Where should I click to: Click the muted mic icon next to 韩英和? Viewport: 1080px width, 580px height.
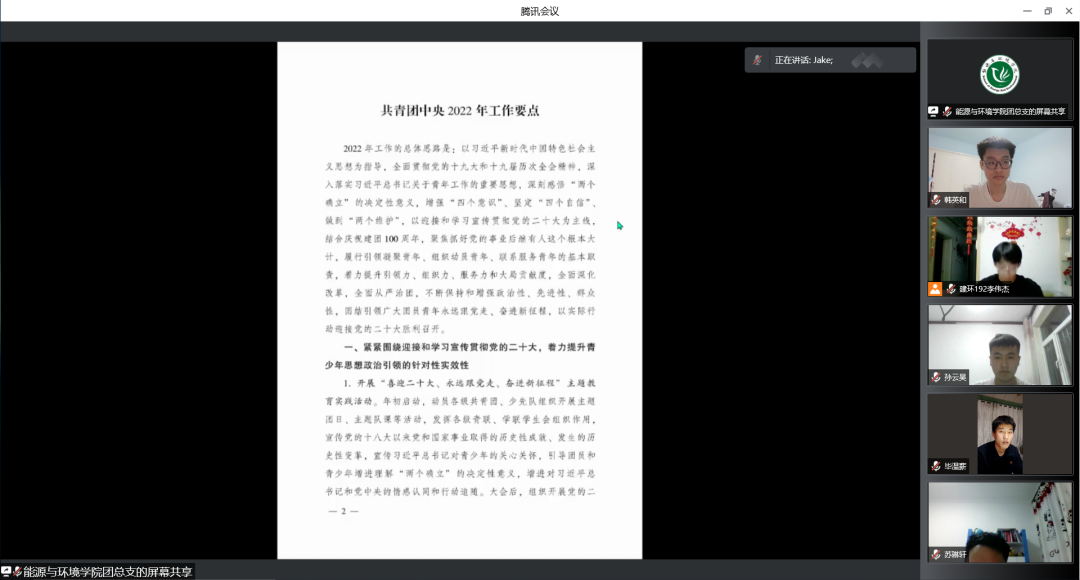point(936,200)
